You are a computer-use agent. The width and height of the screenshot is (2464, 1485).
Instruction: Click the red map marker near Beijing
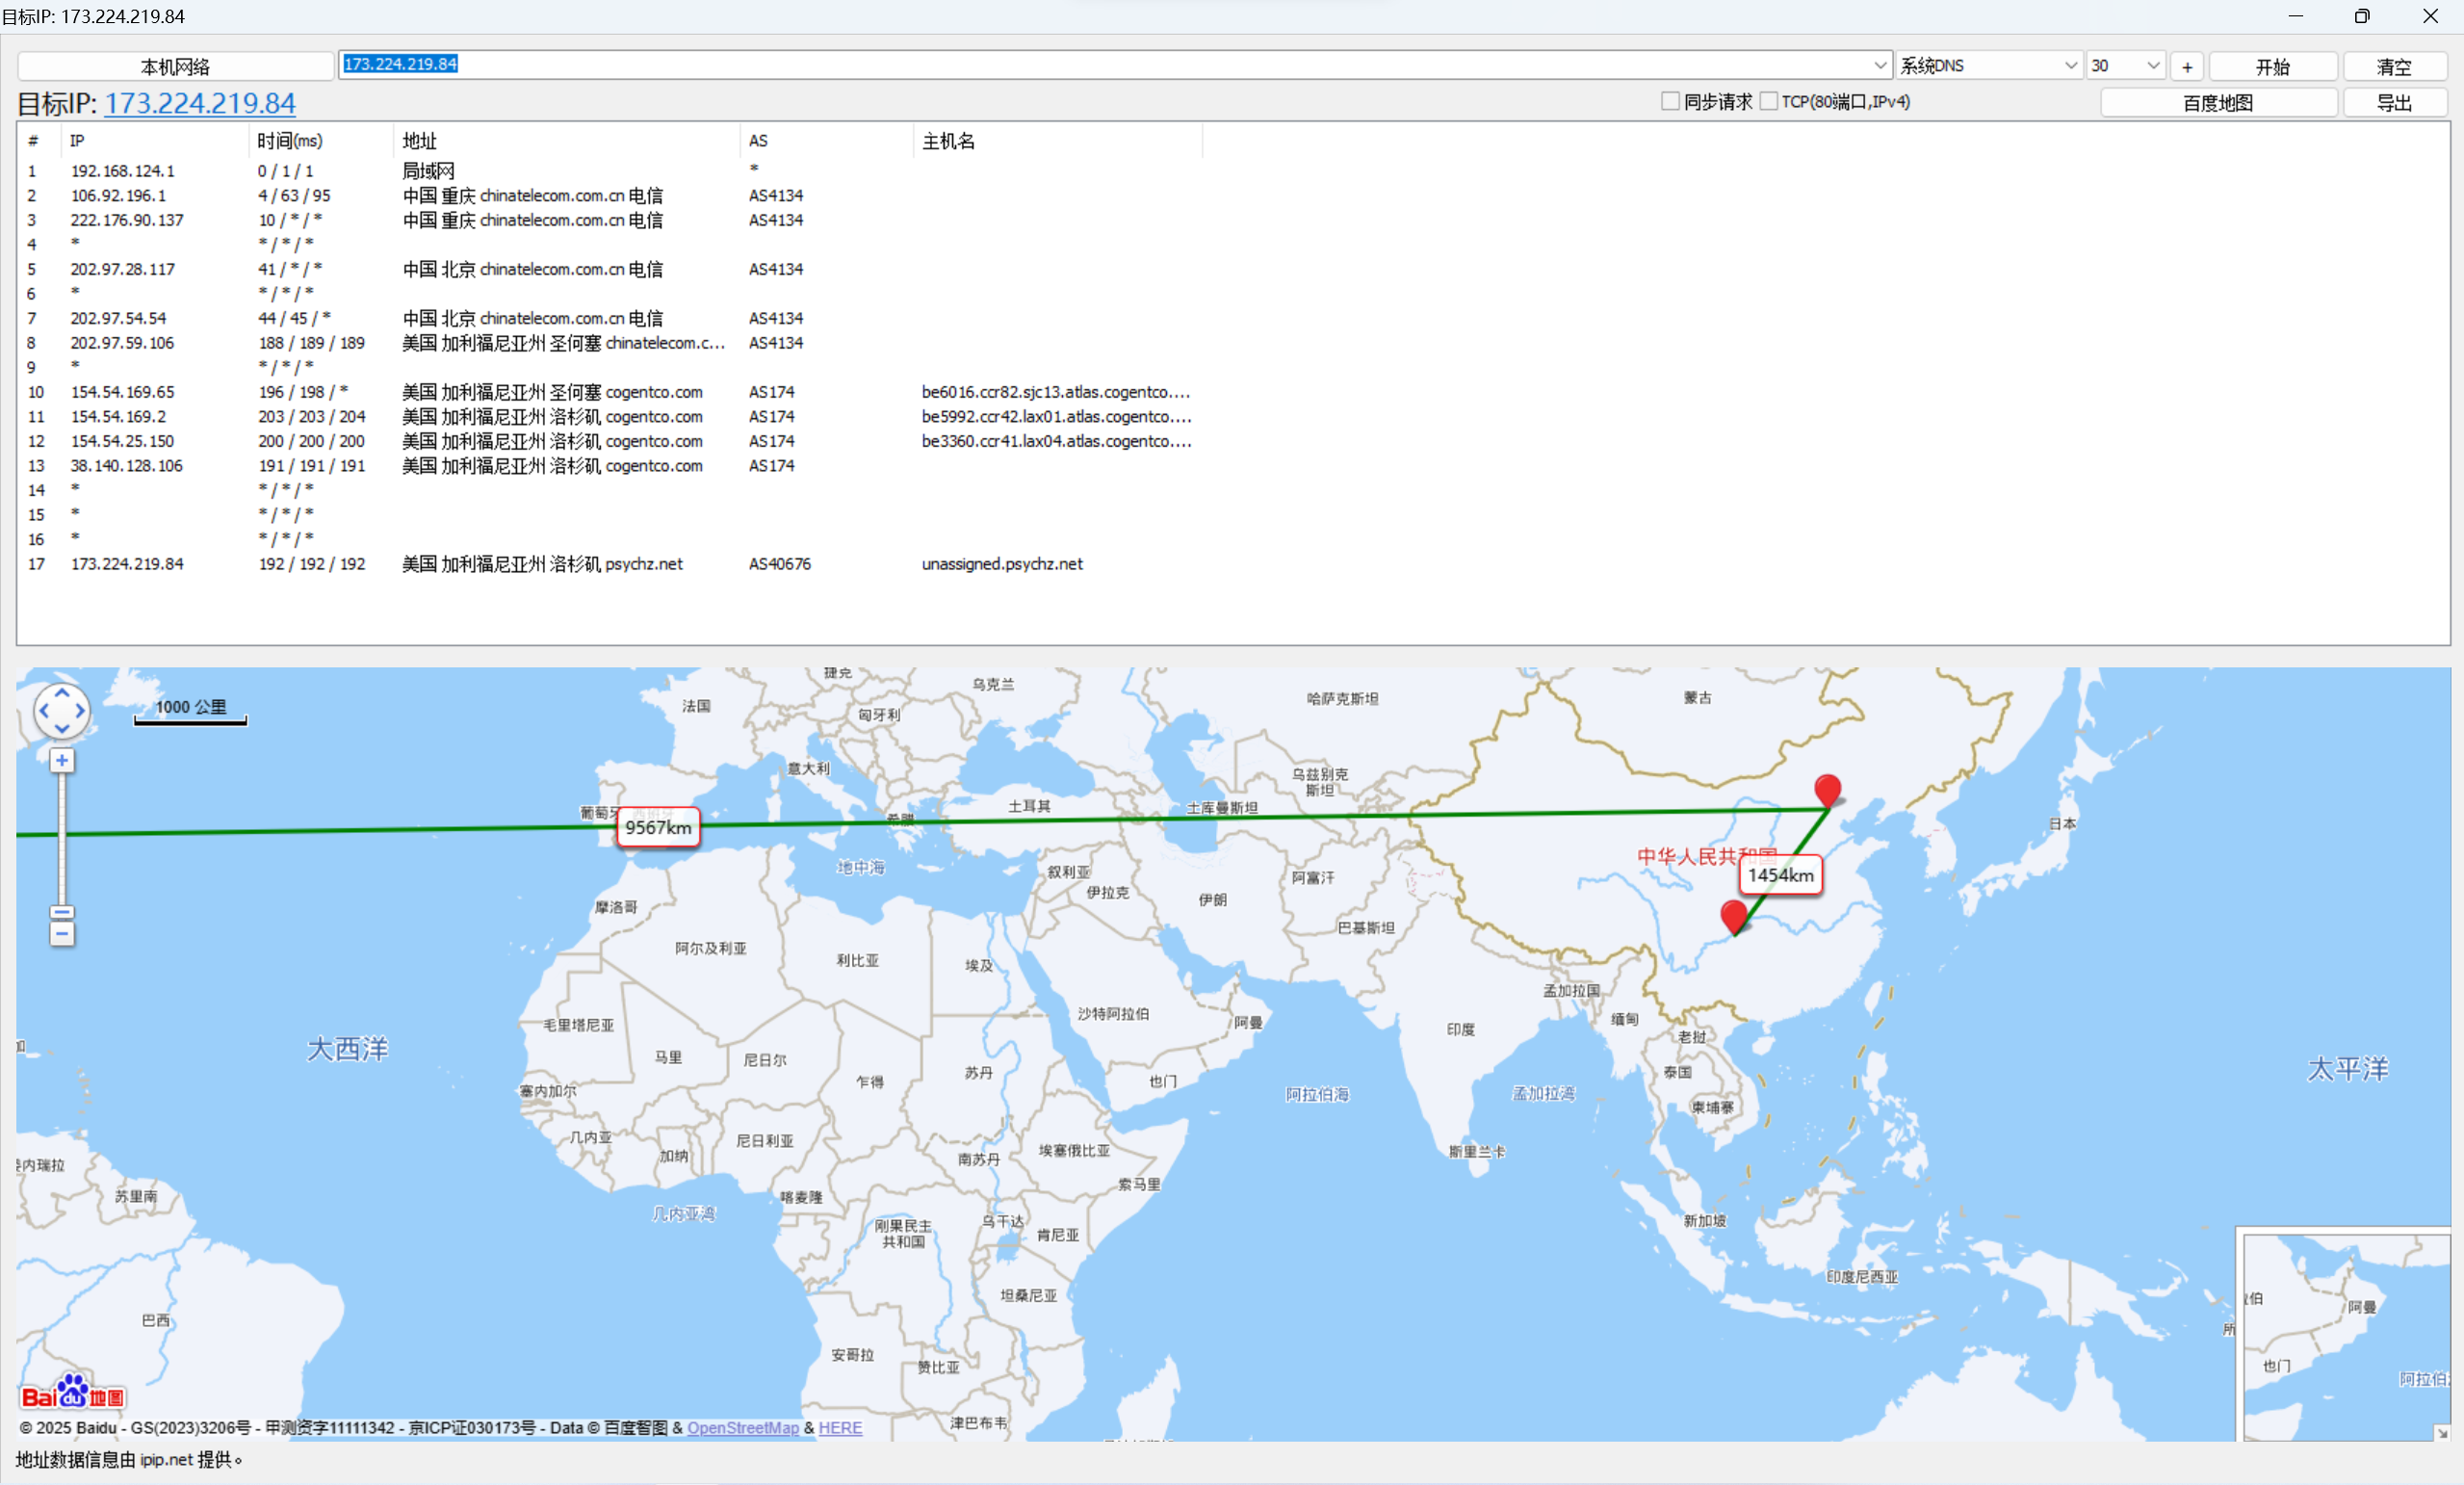[x=1827, y=790]
